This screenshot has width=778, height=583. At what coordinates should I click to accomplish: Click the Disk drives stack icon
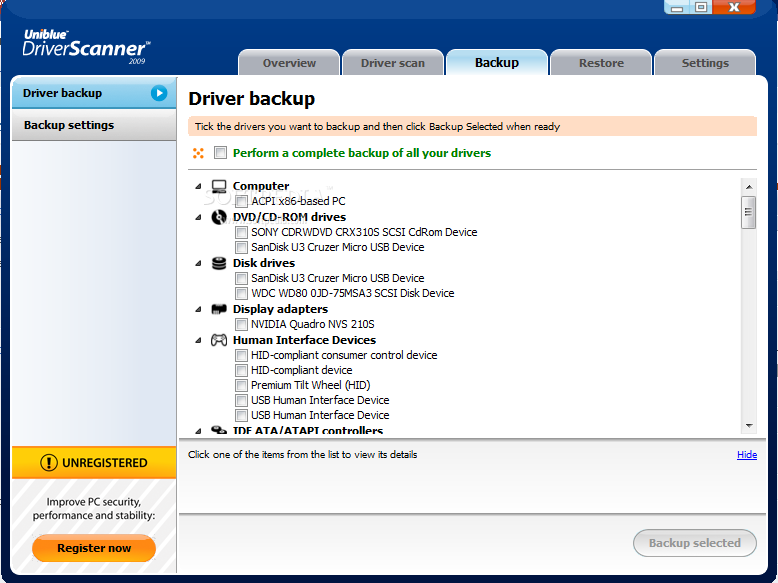219,263
